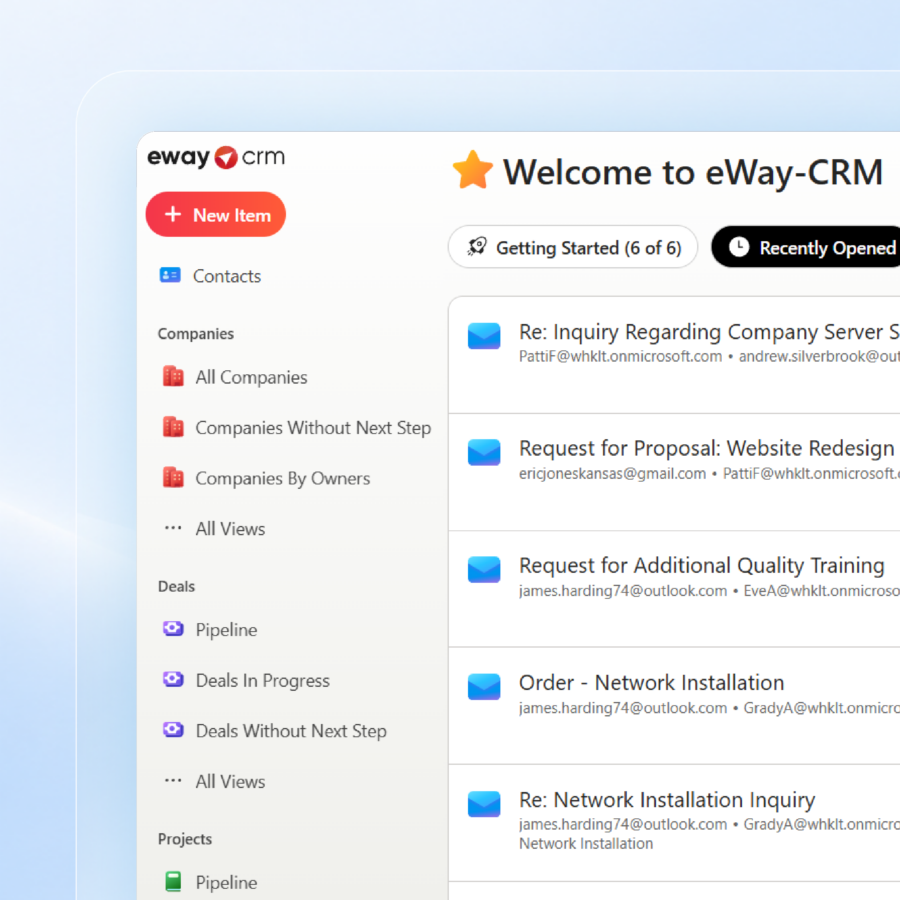Viewport: 900px width, 900px height.
Task: Switch to Recently Opened tab
Action: pyautogui.click(x=806, y=247)
